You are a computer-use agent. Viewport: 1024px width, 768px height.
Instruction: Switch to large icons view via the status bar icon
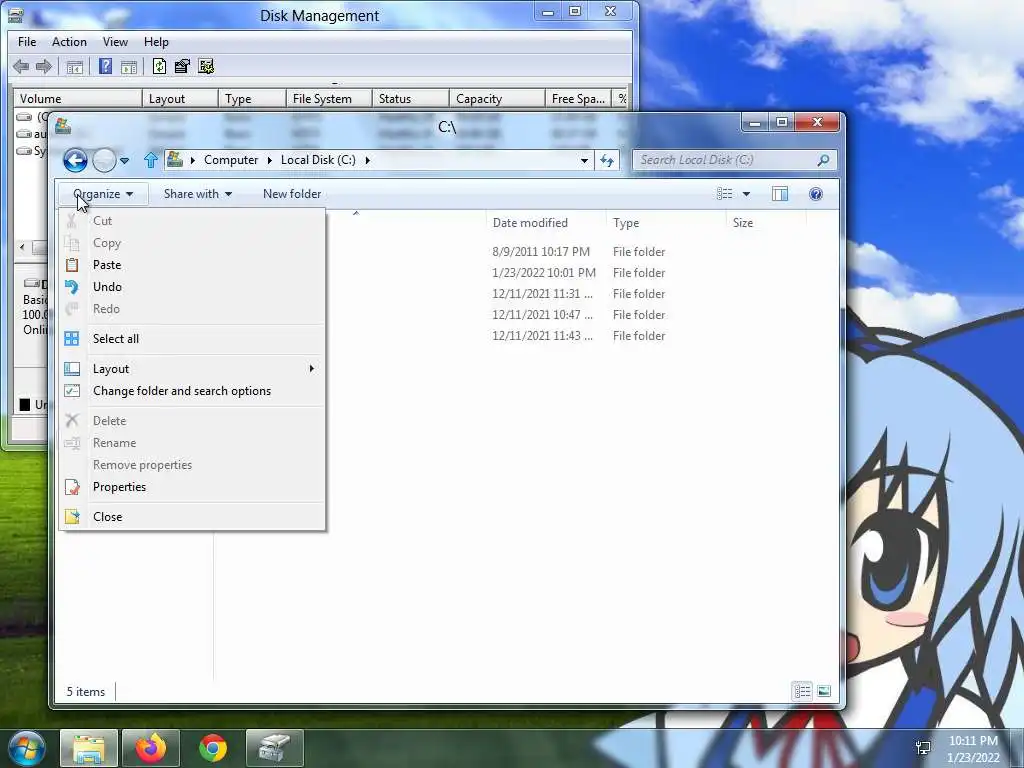pos(824,691)
